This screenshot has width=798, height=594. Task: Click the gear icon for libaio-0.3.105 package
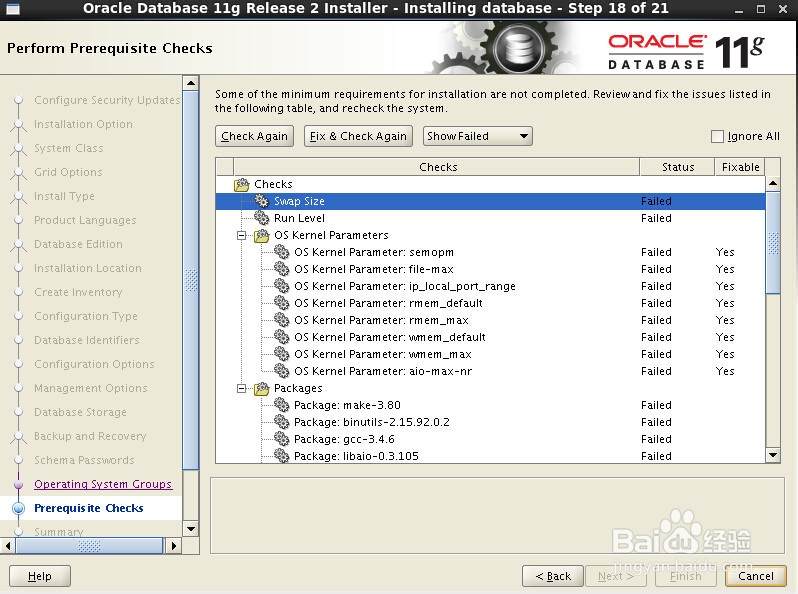tap(281, 456)
